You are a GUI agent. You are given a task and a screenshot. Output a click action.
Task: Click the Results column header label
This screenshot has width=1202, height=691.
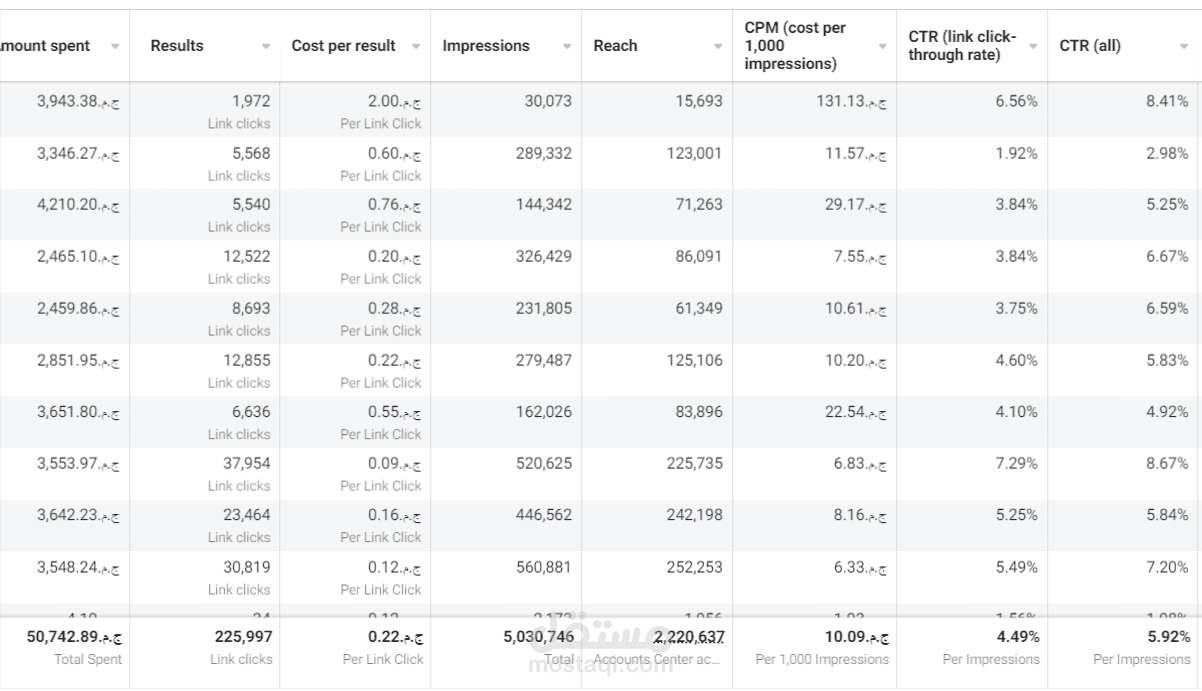[x=177, y=46]
